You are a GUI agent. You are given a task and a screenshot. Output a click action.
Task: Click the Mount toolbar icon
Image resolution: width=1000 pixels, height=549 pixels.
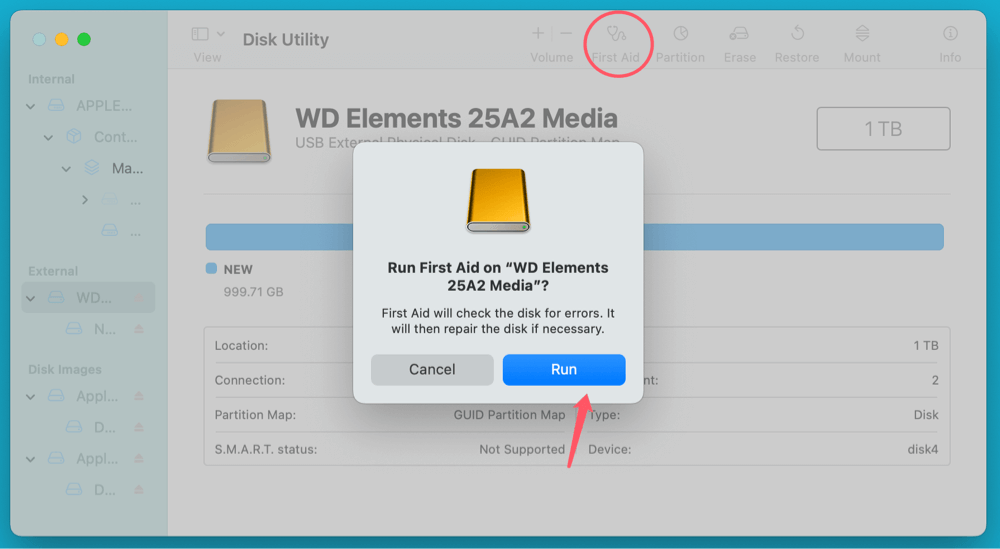(x=862, y=34)
